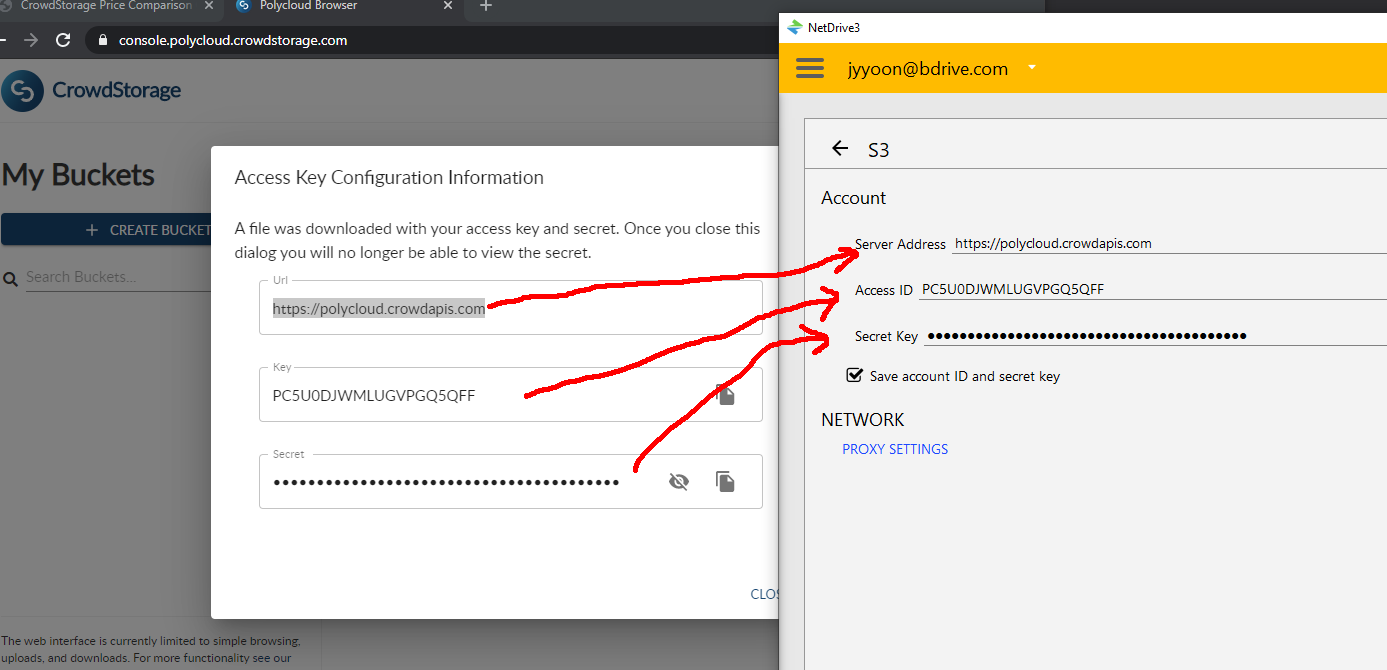View site security lock info
This screenshot has height=670, width=1387.
point(102,41)
